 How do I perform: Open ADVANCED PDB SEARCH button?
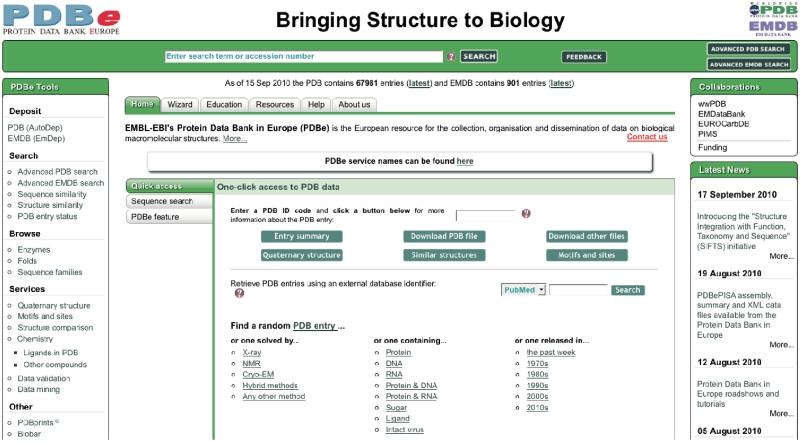click(x=748, y=49)
